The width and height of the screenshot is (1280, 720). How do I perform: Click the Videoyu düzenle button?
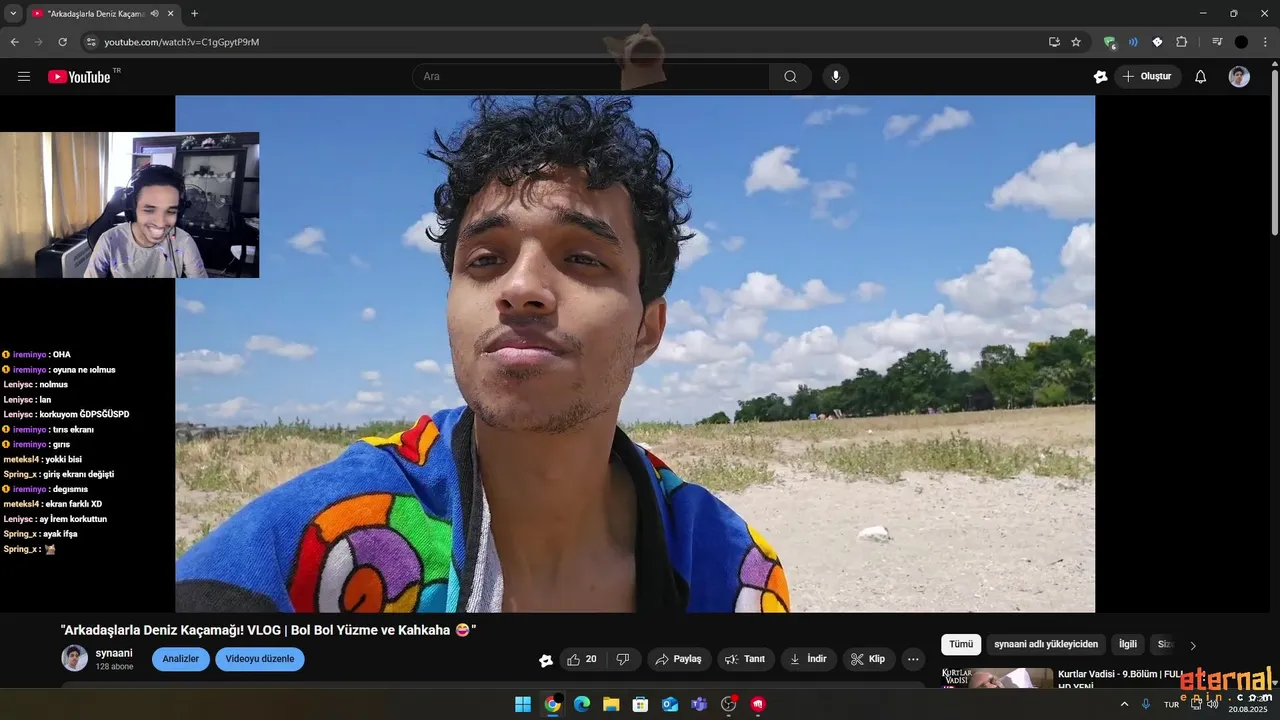[260, 659]
